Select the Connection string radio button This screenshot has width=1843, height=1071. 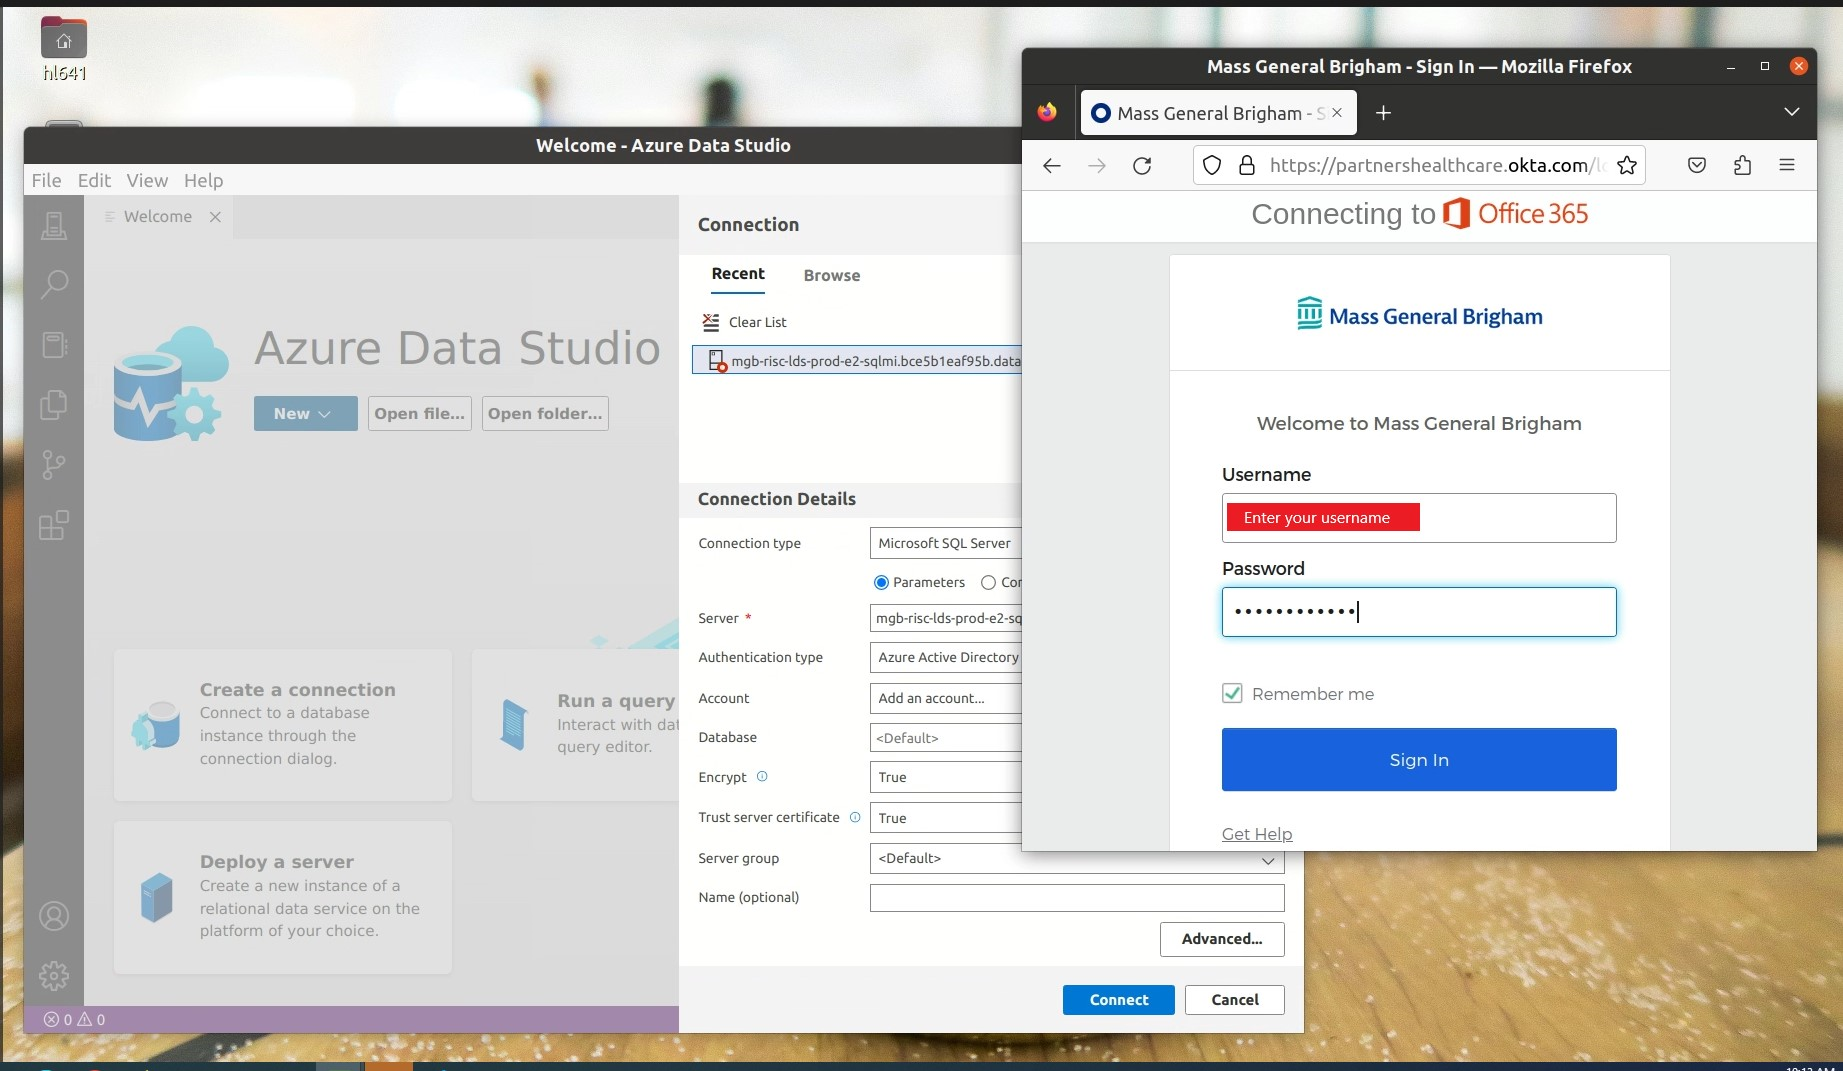pos(988,583)
